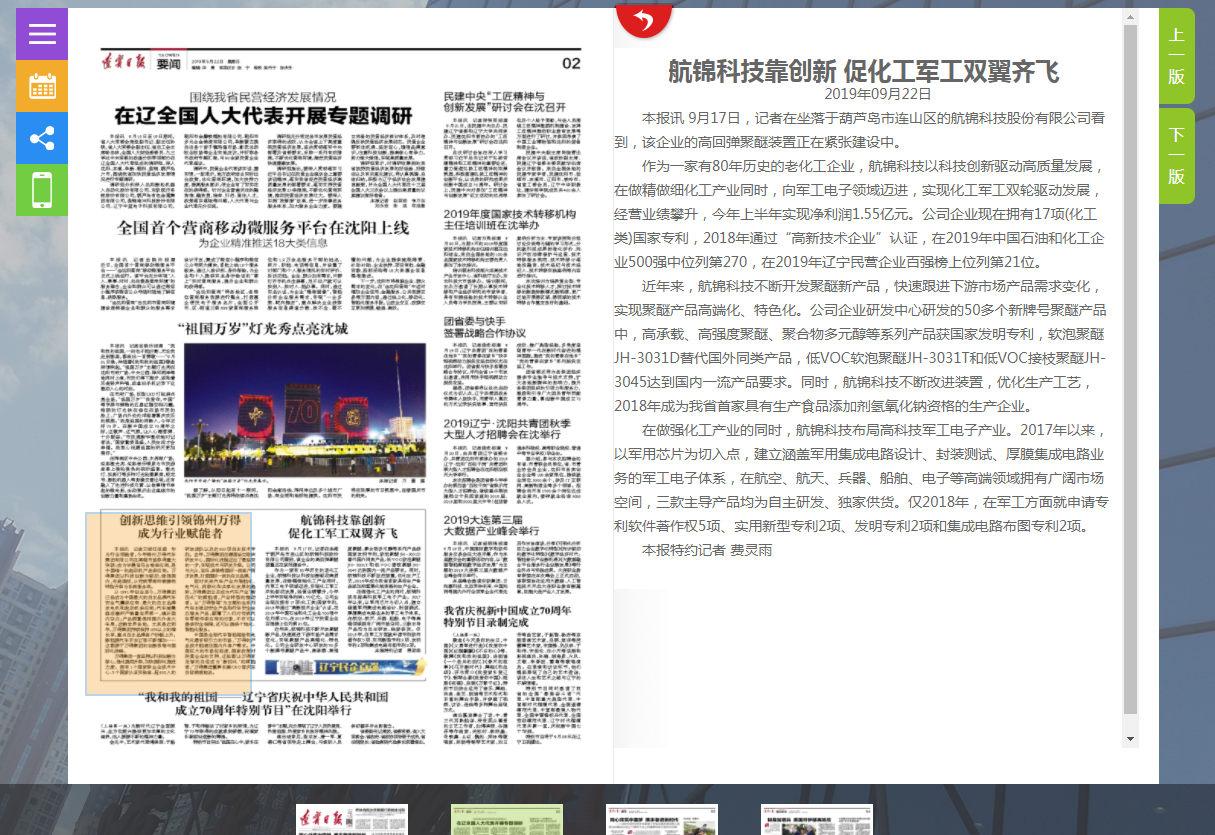1215x835 pixels.
Task: Go to previous page with 上一版
Action: coord(1176,55)
